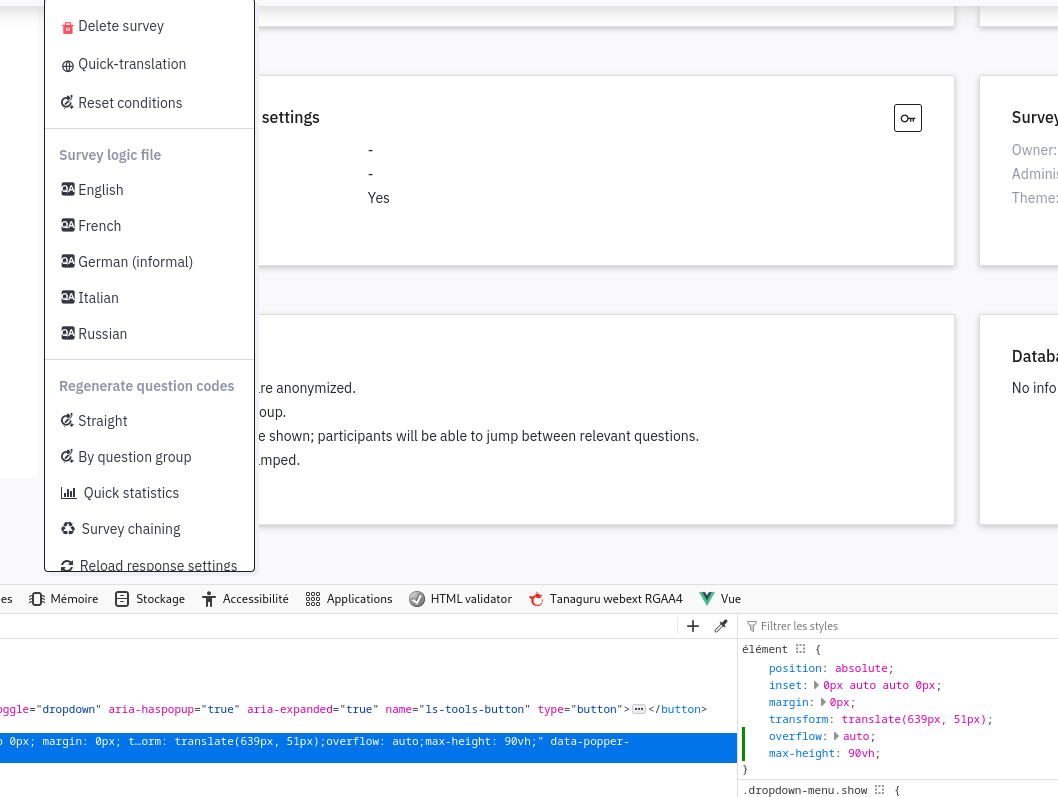Expand the overflow property triangle
Viewport: 1058px width, 797px height.
837,736
